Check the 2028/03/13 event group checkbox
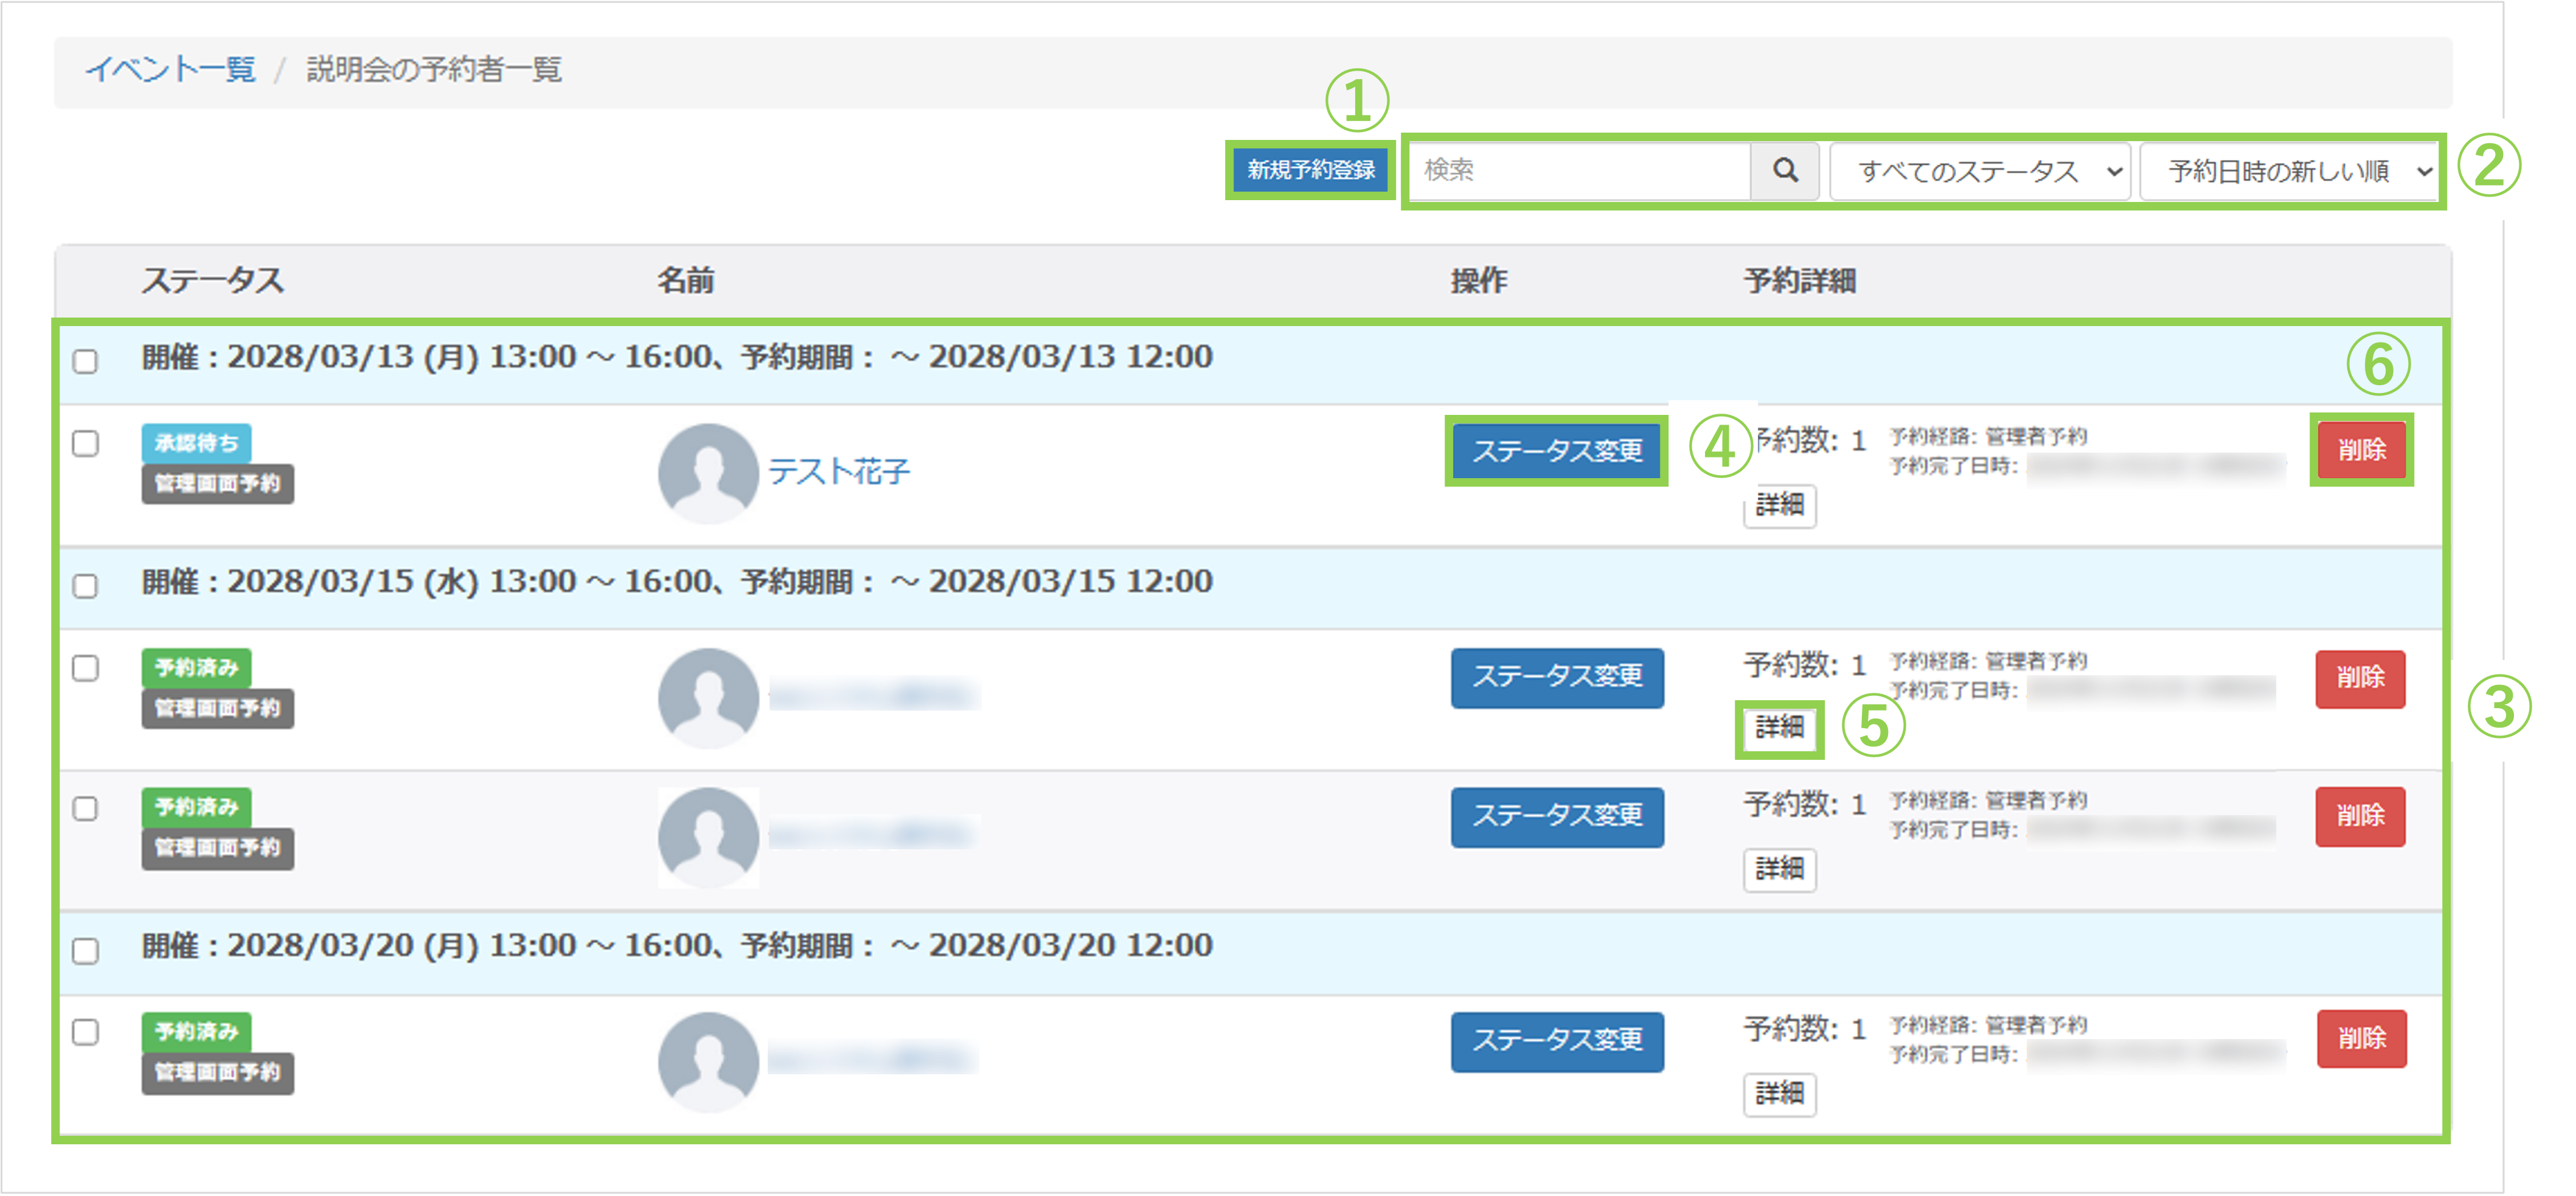Screen dimensions: 2576x1196 [x=86, y=361]
